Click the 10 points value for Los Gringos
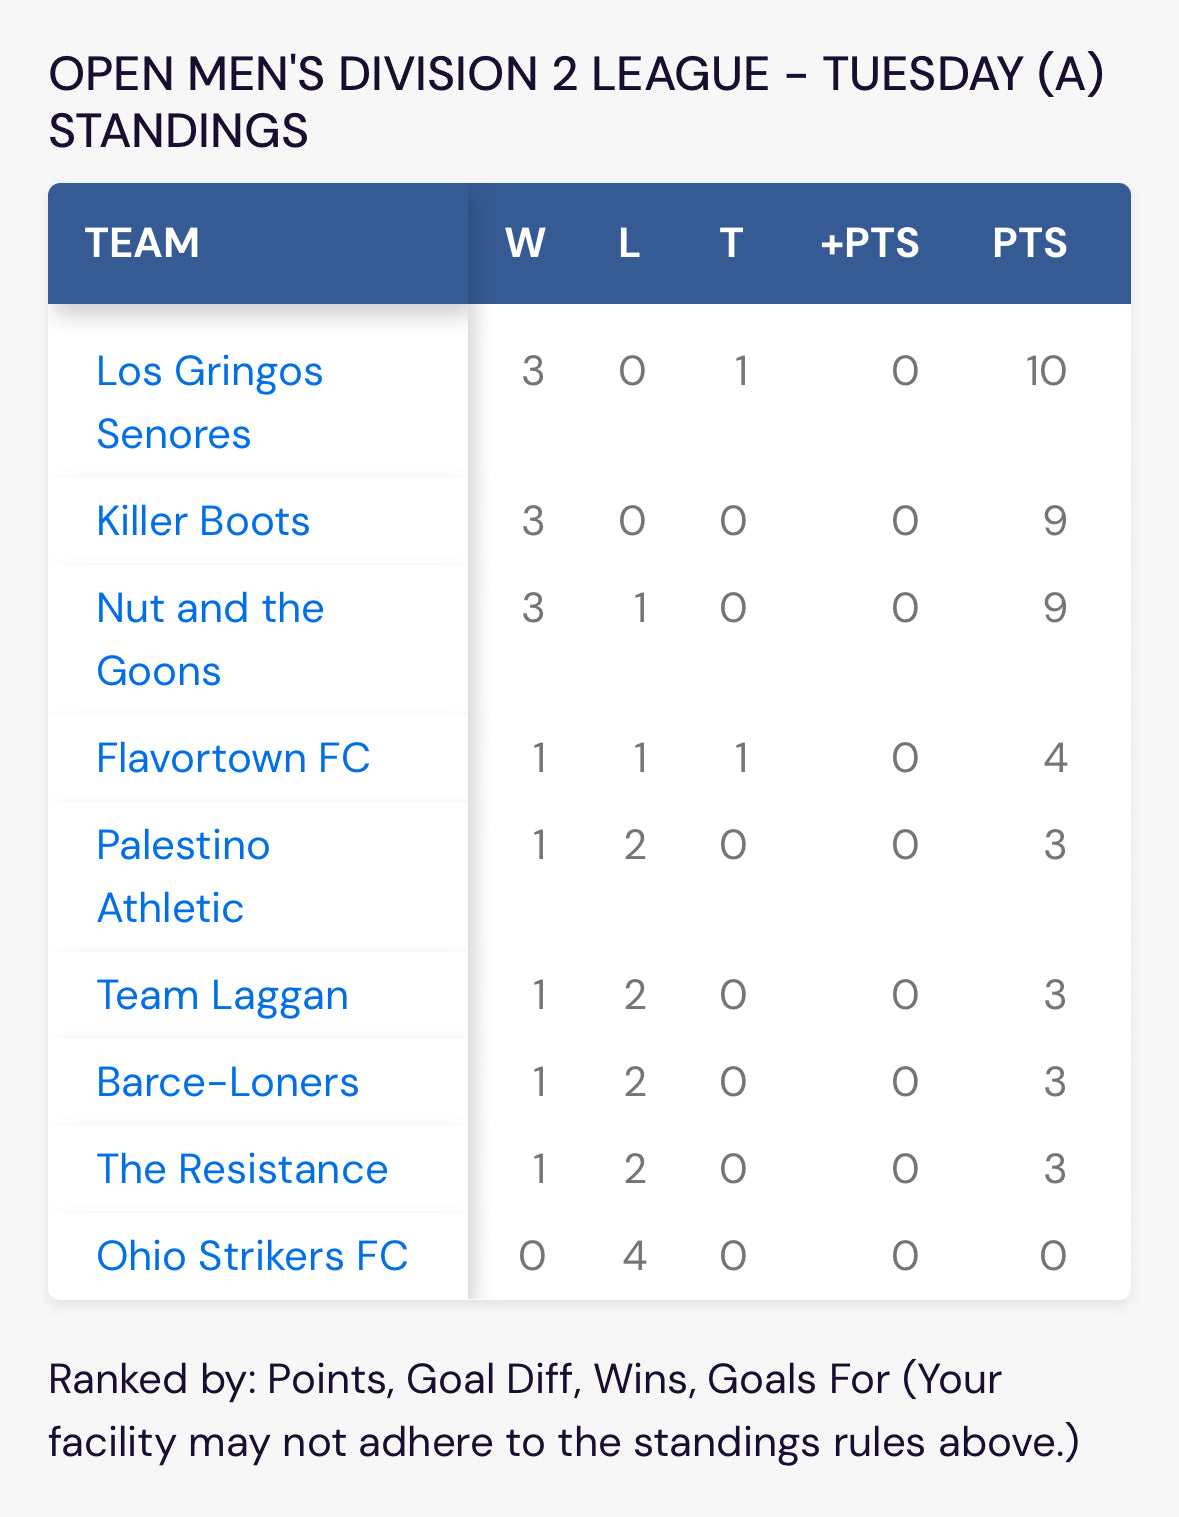Image resolution: width=1179 pixels, height=1517 pixels. coord(1046,371)
